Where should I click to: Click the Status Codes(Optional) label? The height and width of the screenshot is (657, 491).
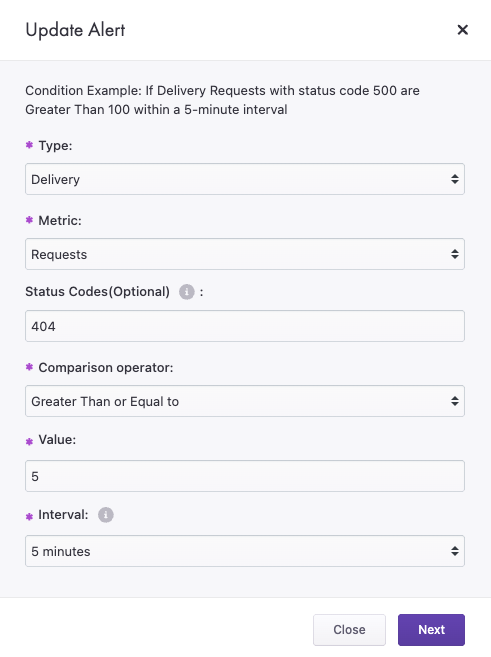tap(97, 292)
